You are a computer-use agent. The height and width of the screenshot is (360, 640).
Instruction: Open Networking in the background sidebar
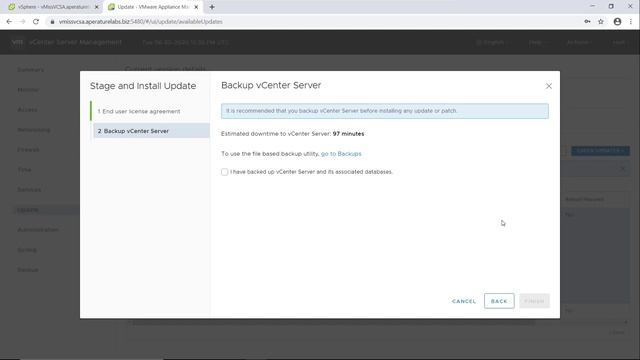point(34,130)
